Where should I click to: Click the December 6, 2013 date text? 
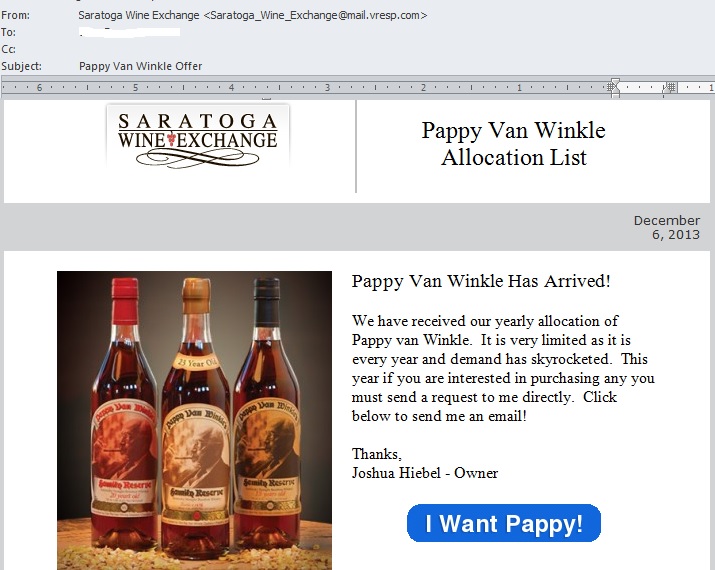coord(667,227)
